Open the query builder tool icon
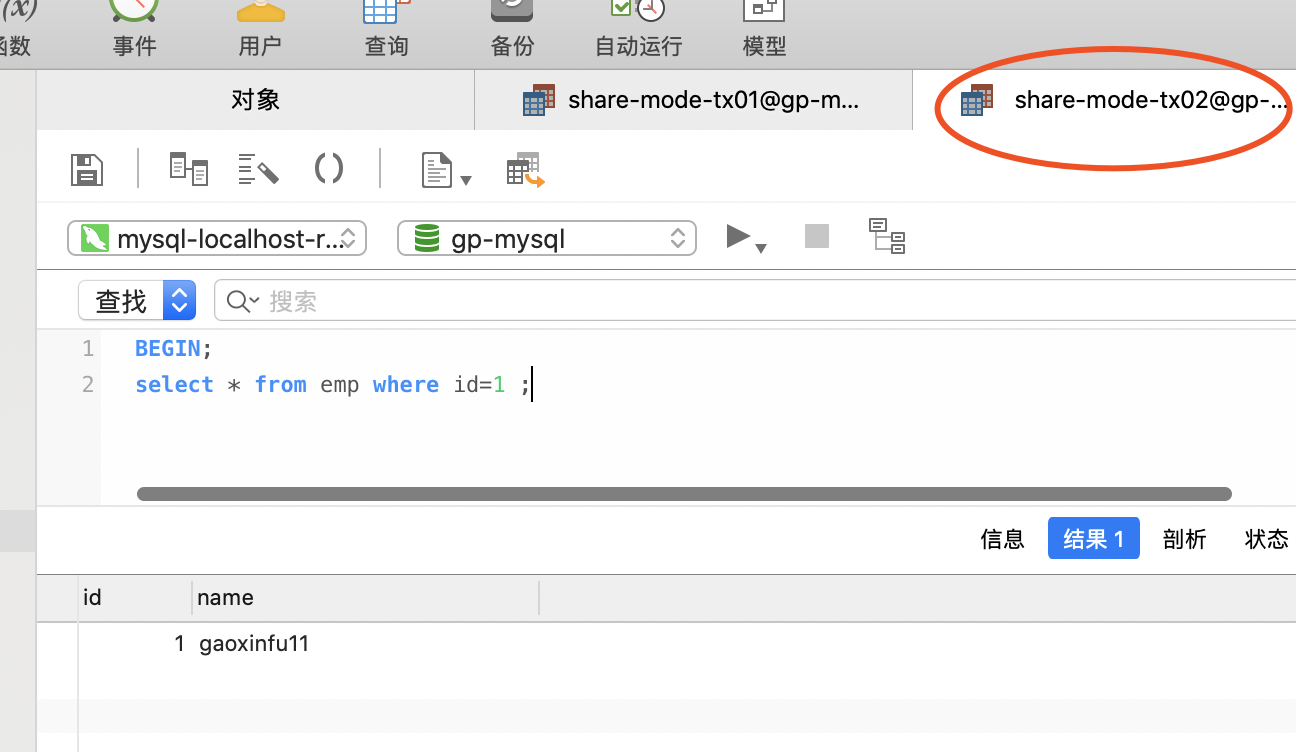 tap(188, 169)
